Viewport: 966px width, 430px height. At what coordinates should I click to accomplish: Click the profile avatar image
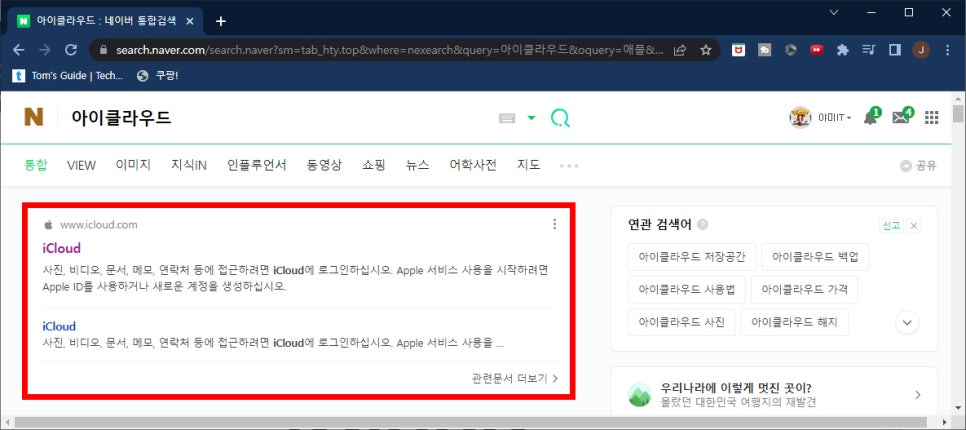(800, 118)
